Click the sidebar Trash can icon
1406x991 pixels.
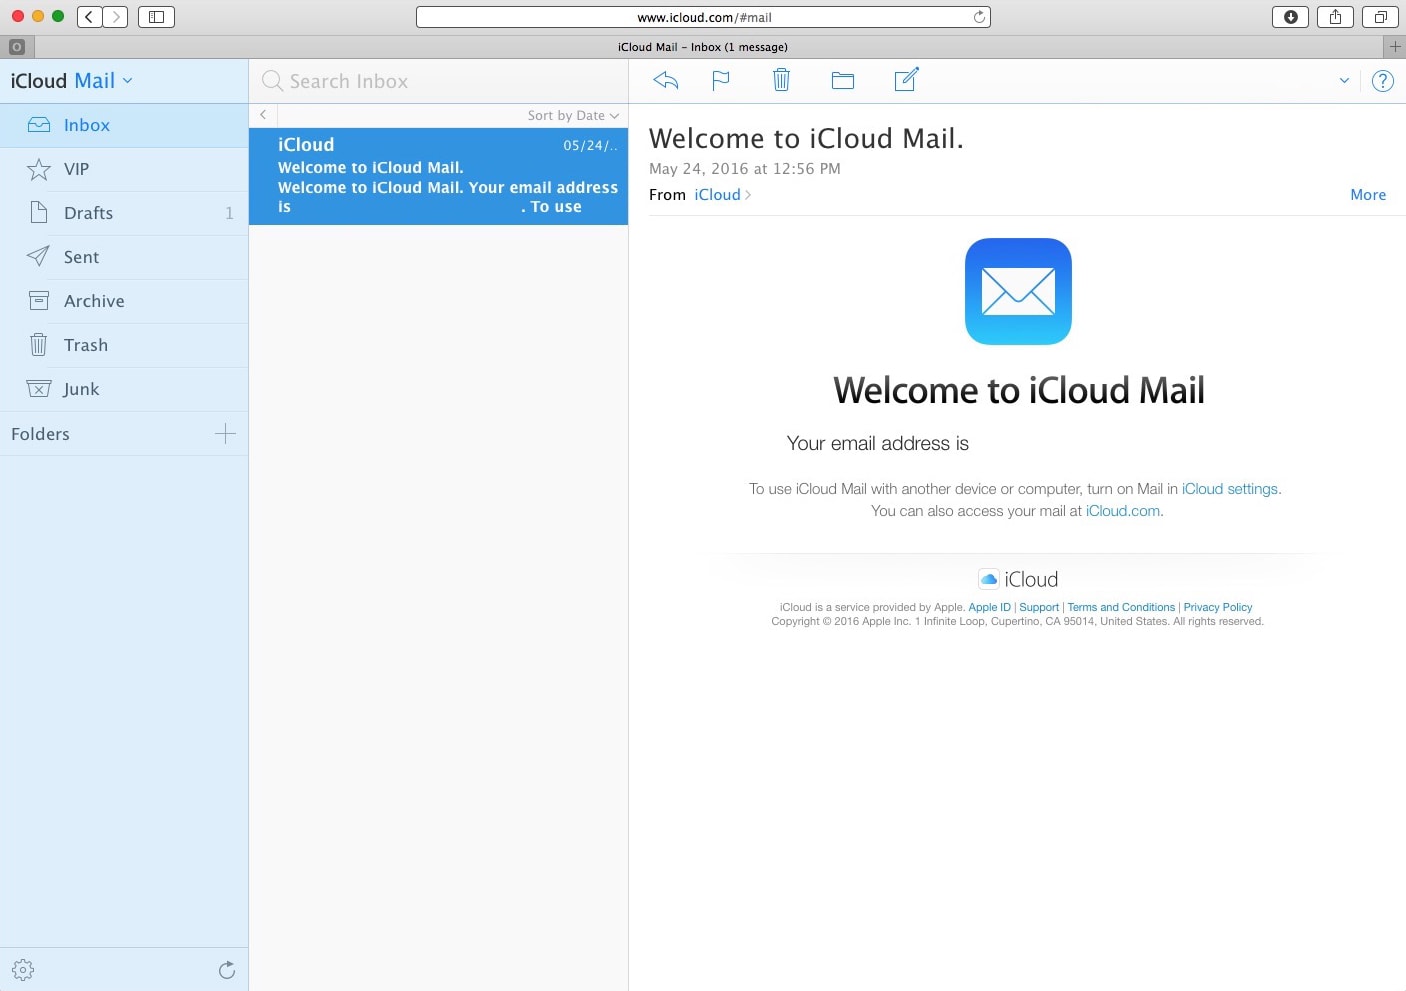coord(38,345)
